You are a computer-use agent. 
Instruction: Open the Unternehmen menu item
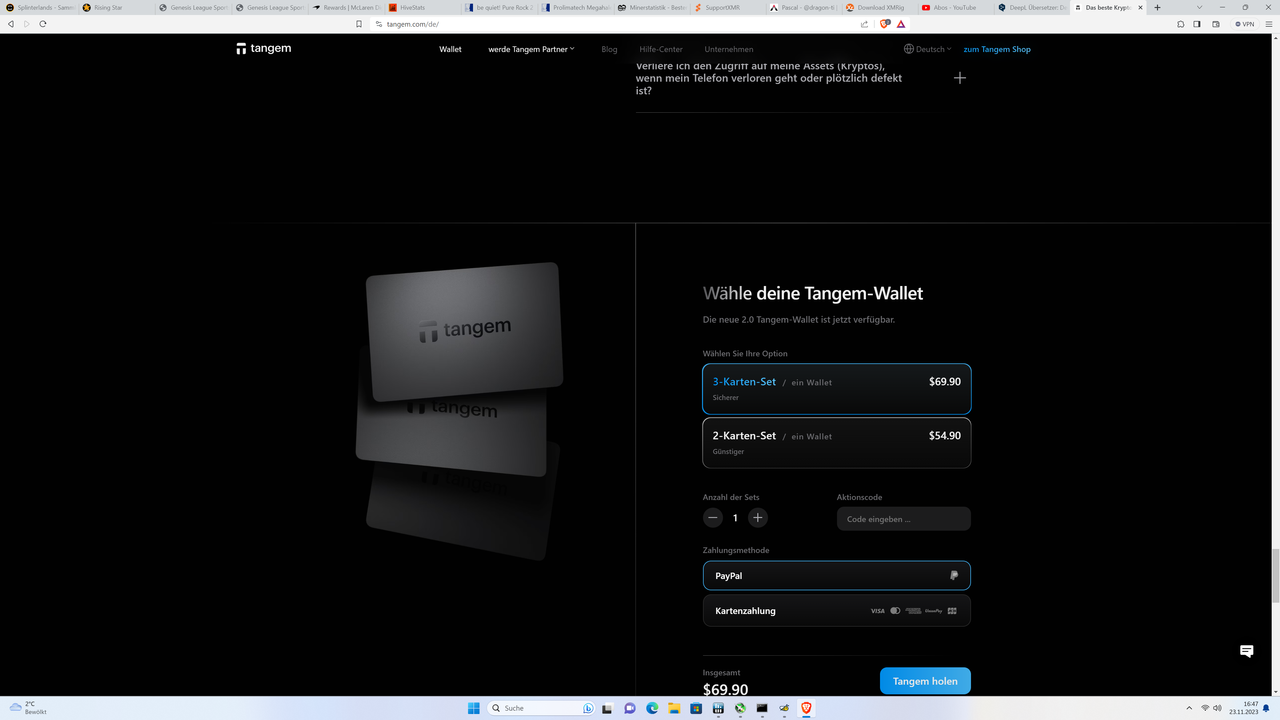[729, 49]
